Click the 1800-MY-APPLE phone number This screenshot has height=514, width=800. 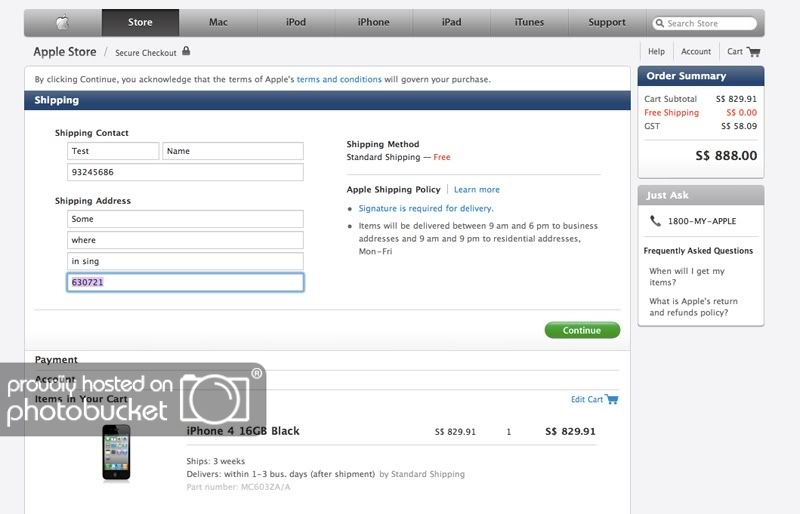point(702,221)
